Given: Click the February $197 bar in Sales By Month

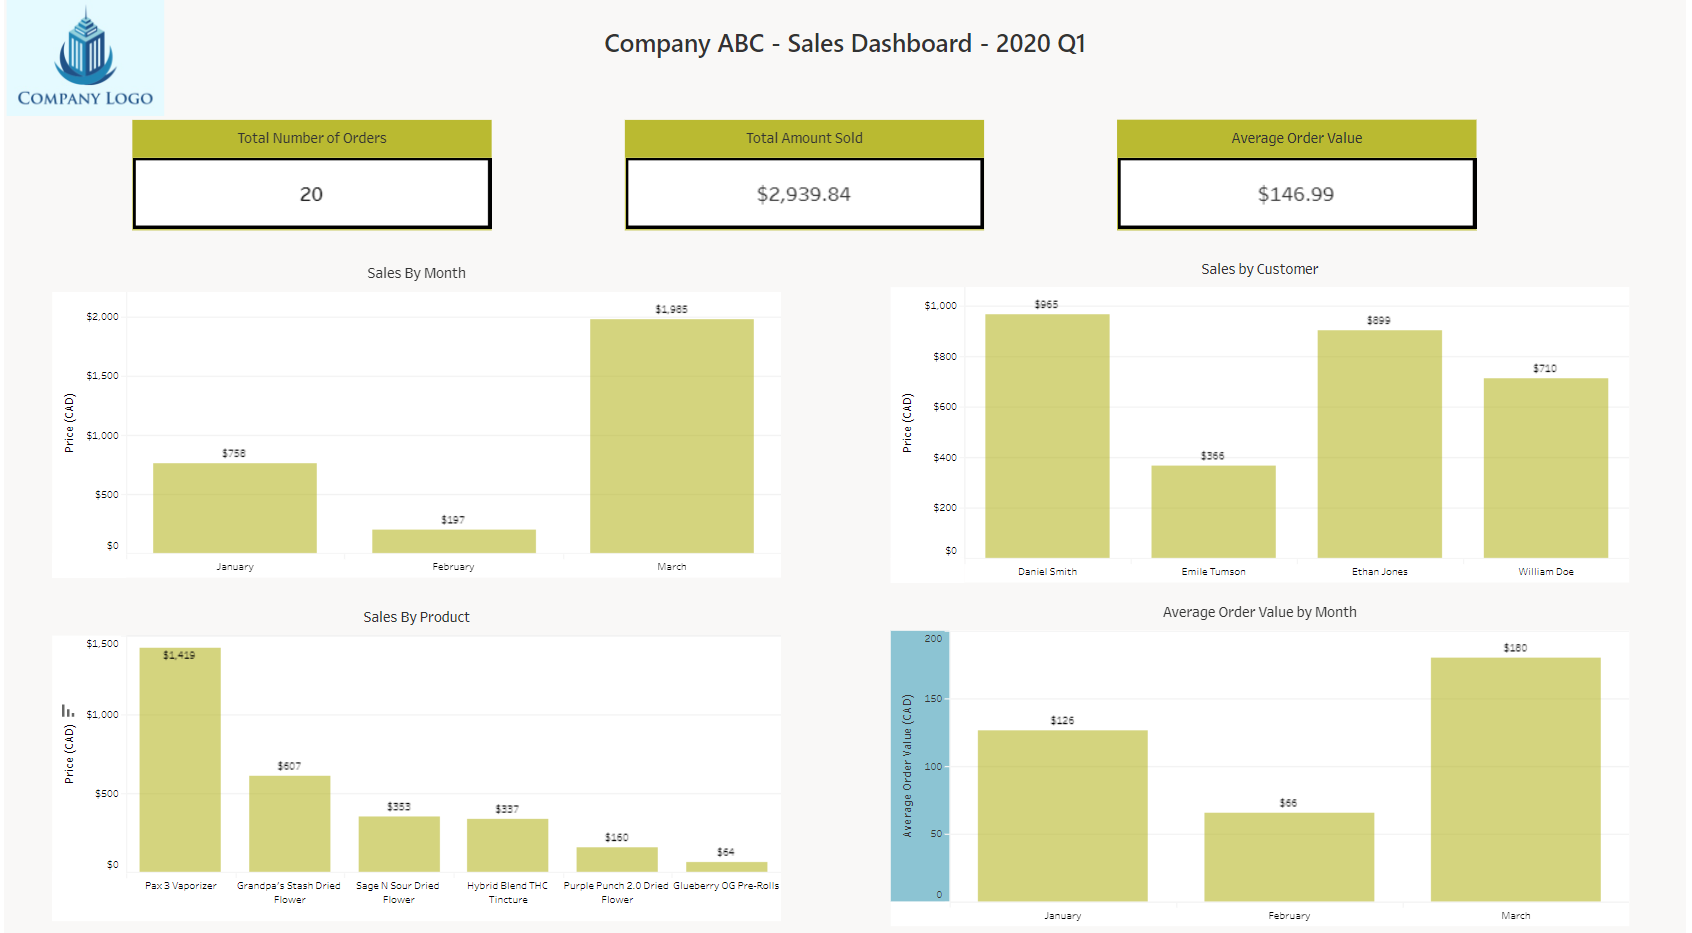Looking at the screenshot, I should coord(453,541).
